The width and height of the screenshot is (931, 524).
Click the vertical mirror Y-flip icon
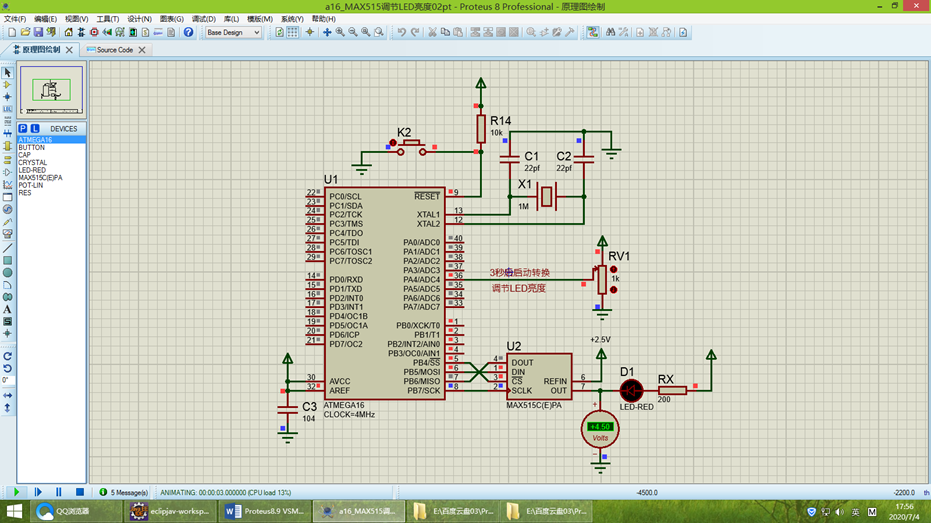tap(7, 408)
